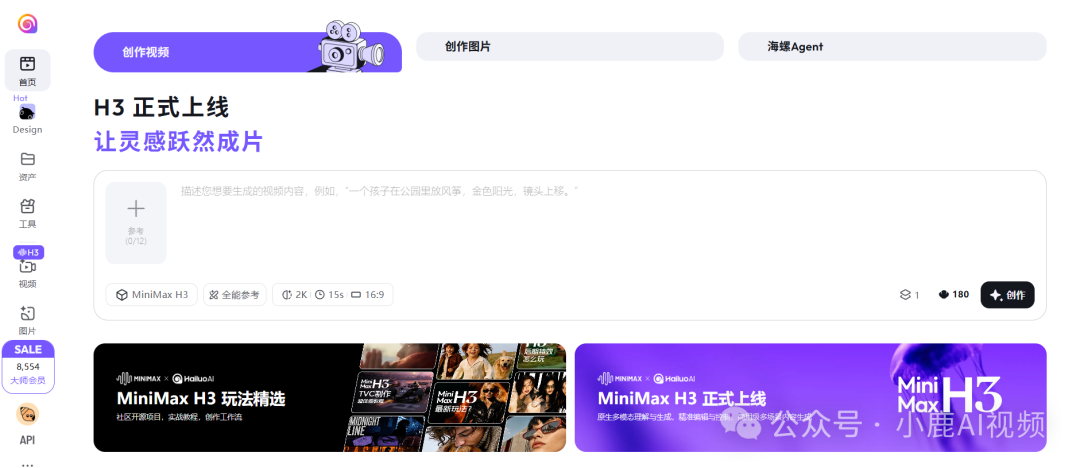Switch to the 创作图片 tab
Screen dimensions: 1080x468
coord(570,47)
